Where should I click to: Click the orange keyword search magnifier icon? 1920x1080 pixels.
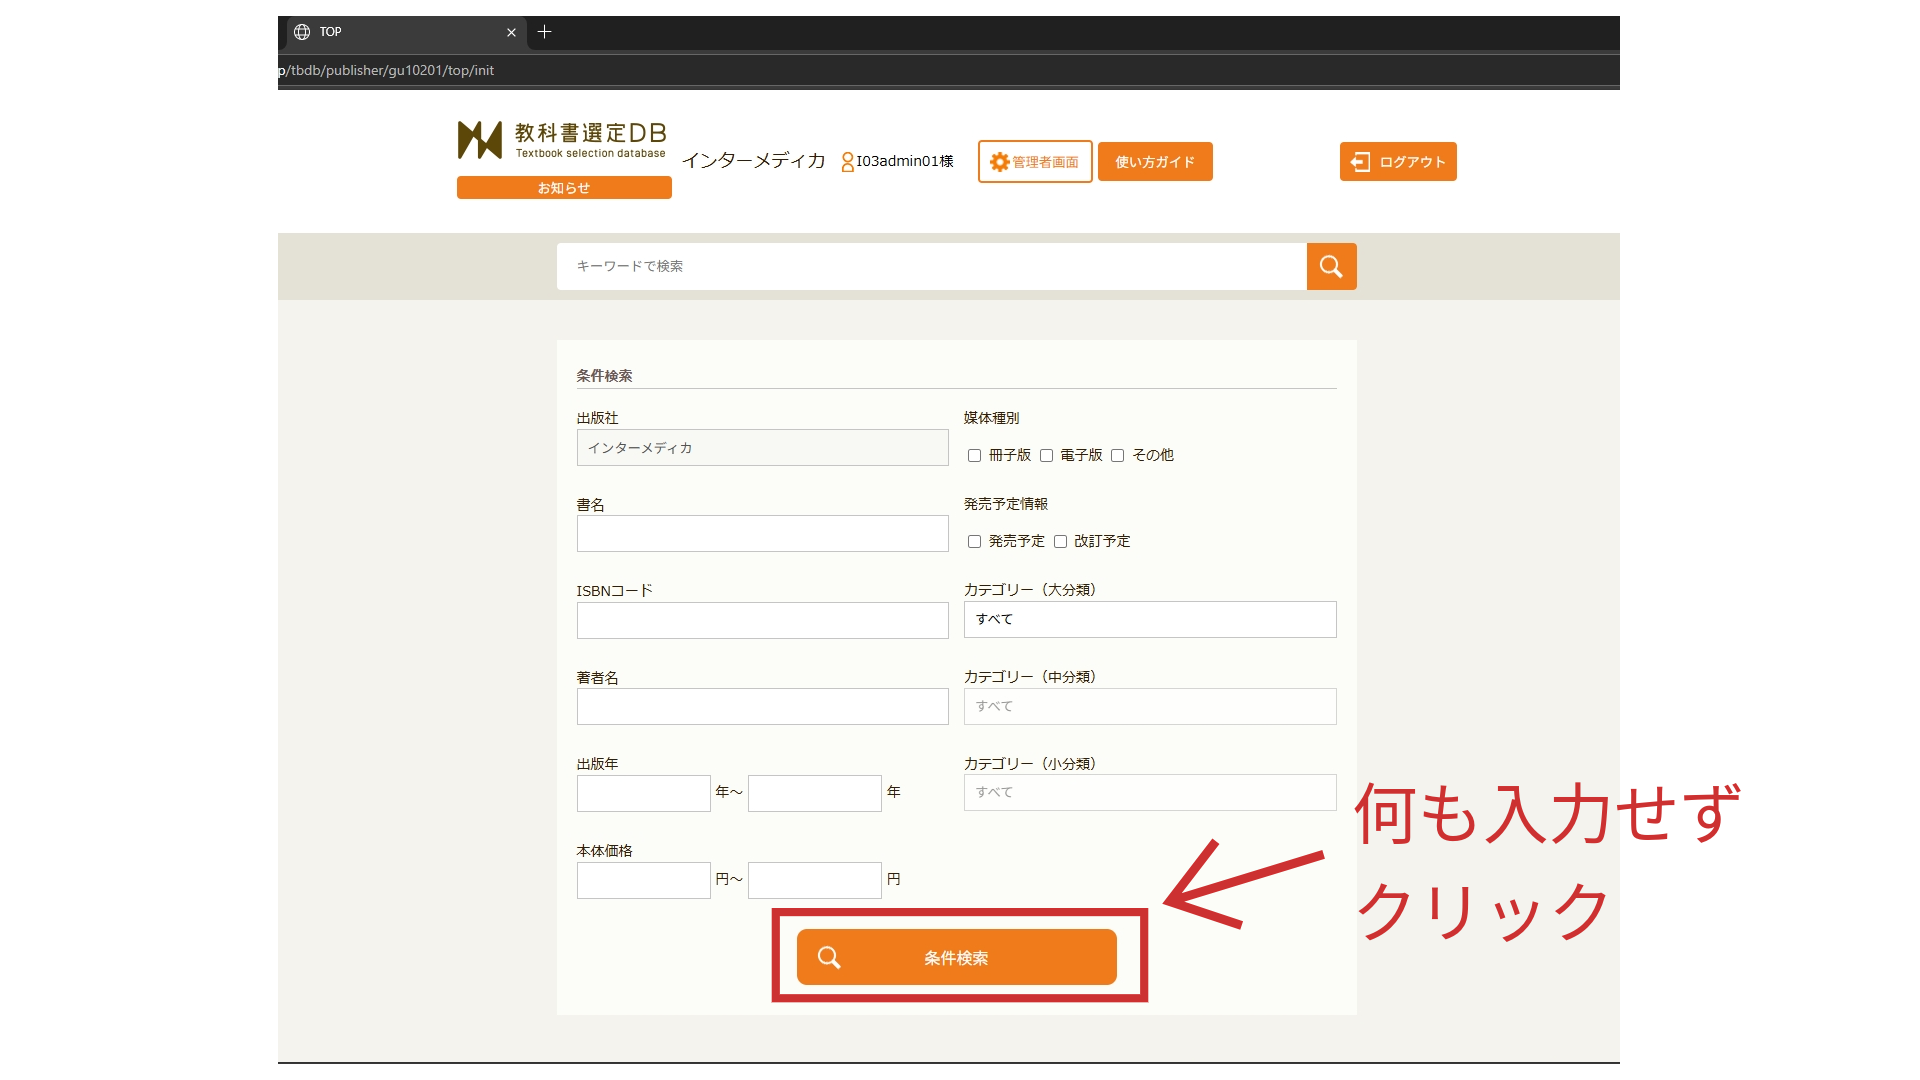[x=1331, y=266]
